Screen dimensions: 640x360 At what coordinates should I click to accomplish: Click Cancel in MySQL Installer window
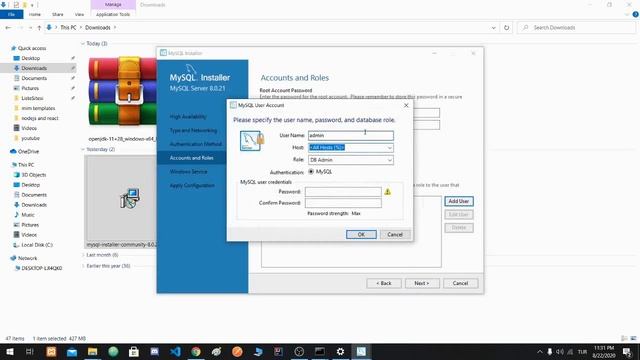point(460,283)
